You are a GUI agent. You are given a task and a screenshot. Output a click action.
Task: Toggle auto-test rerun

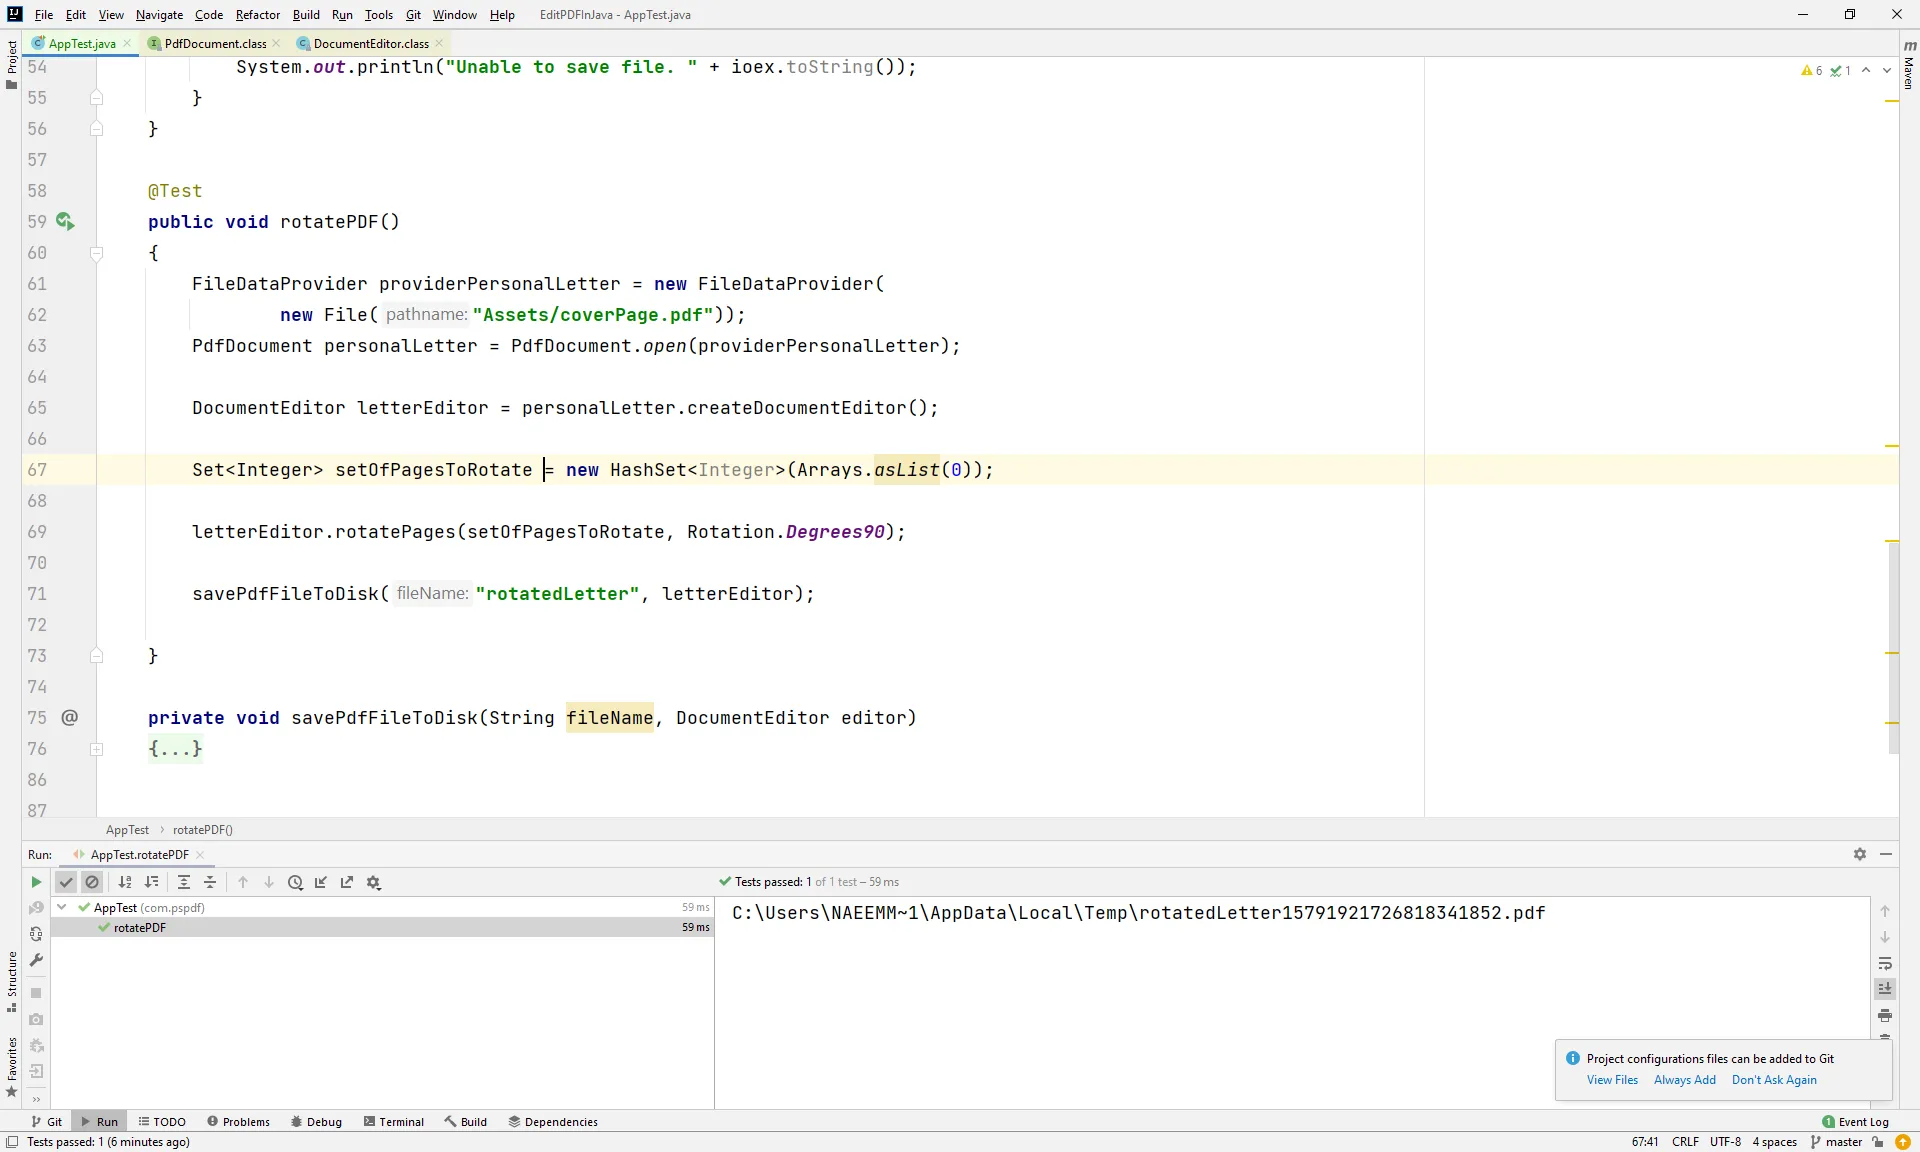pyautogui.click(x=36, y=934)
